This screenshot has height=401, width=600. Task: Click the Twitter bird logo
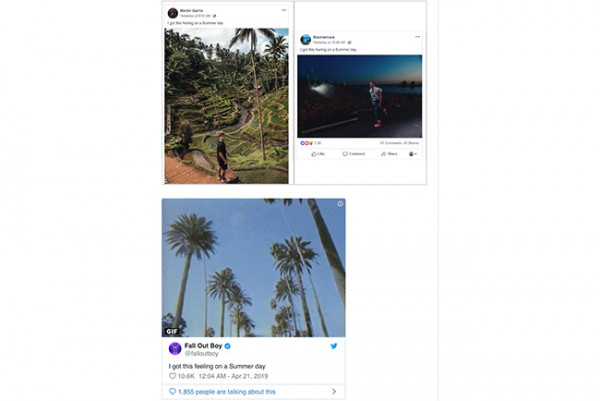click(335, 346)
